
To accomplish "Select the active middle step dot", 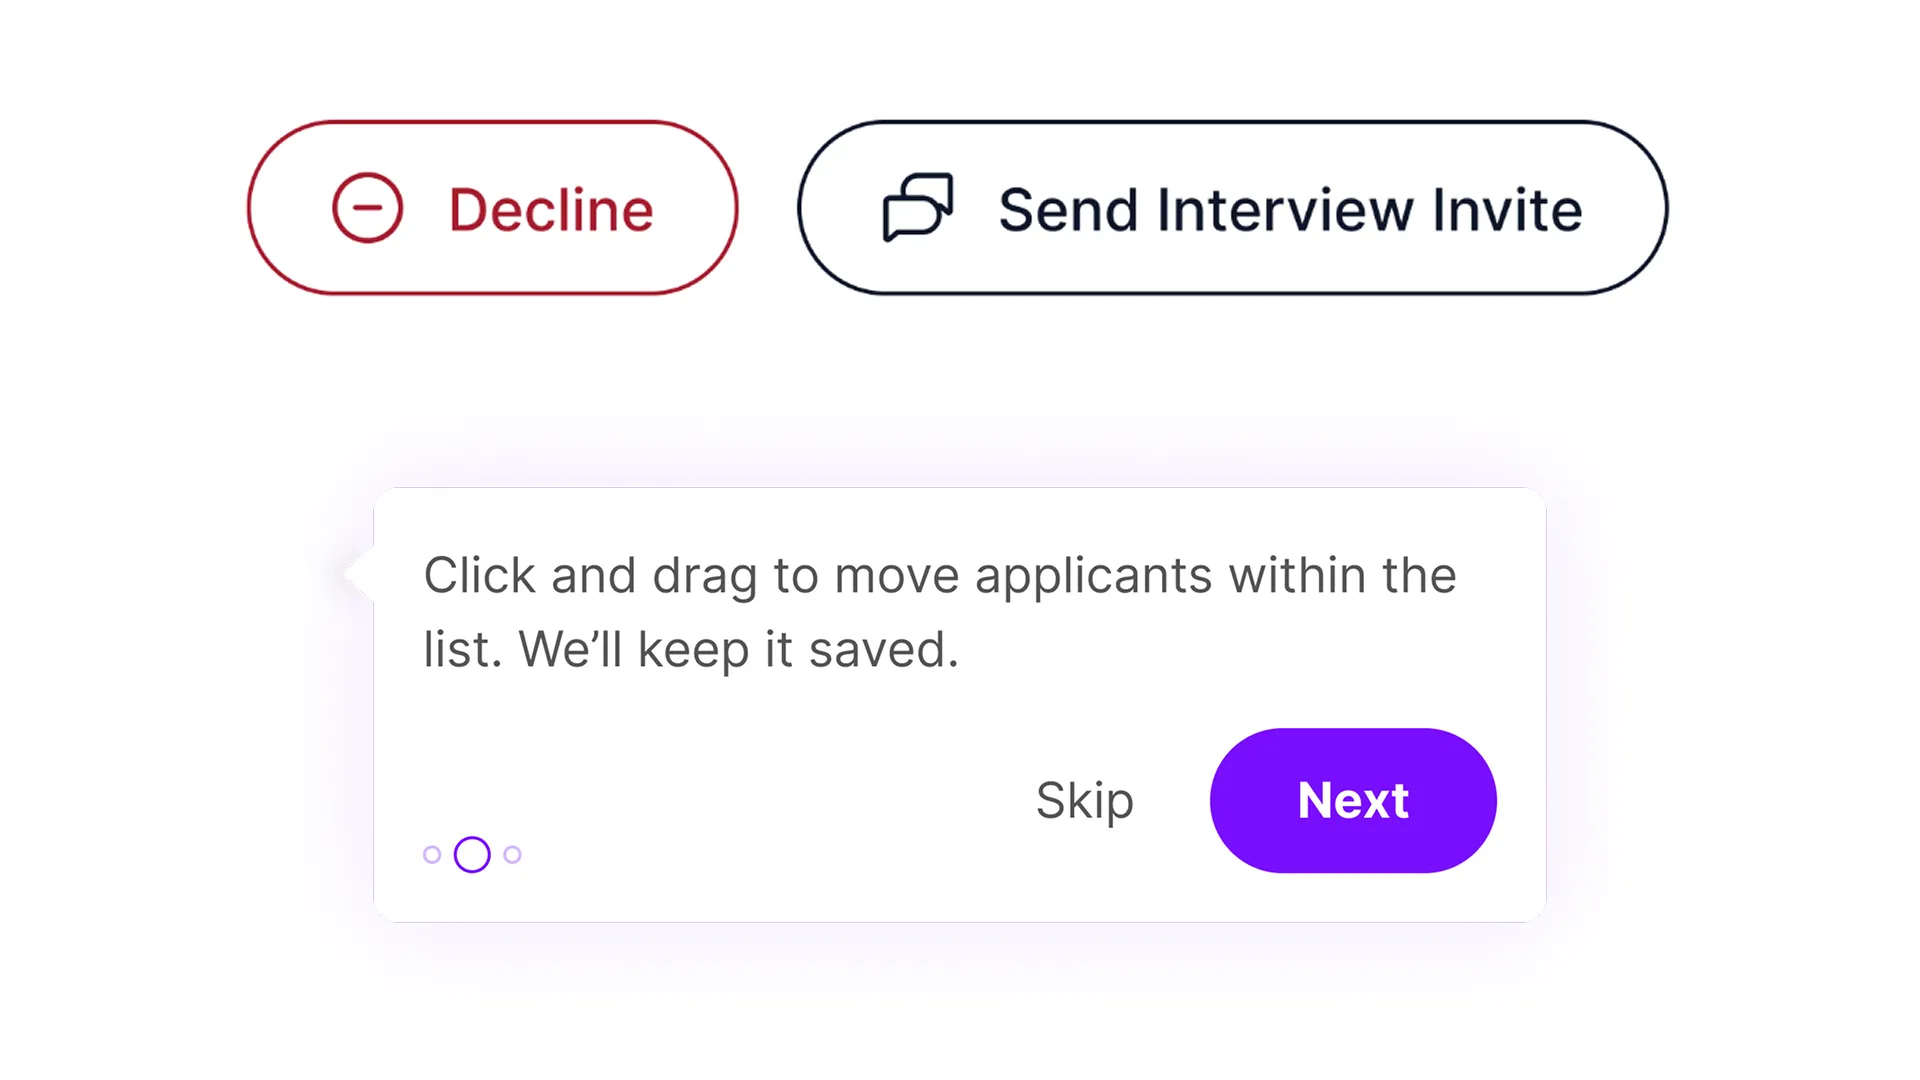I will tap(472, 854).
